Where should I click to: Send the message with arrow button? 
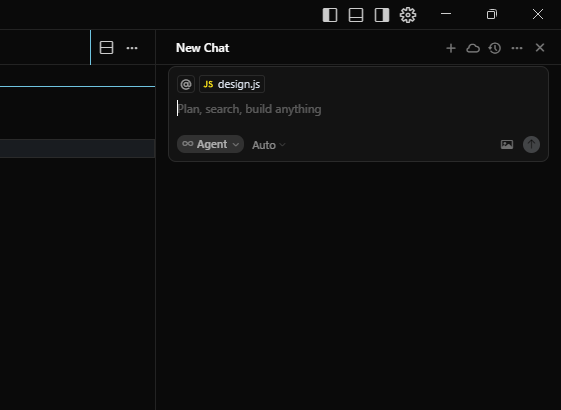531,145
